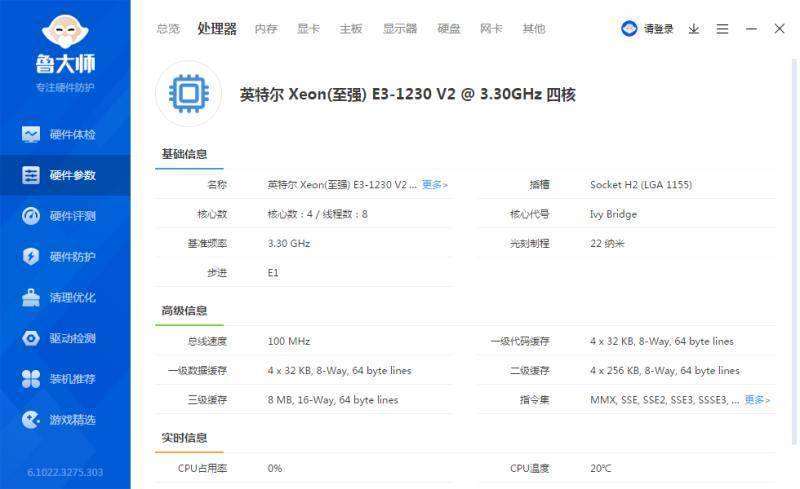Click the Ivy Bridge codename value
The width and height of the screenshot is (800, 489).
pos(613,214)
